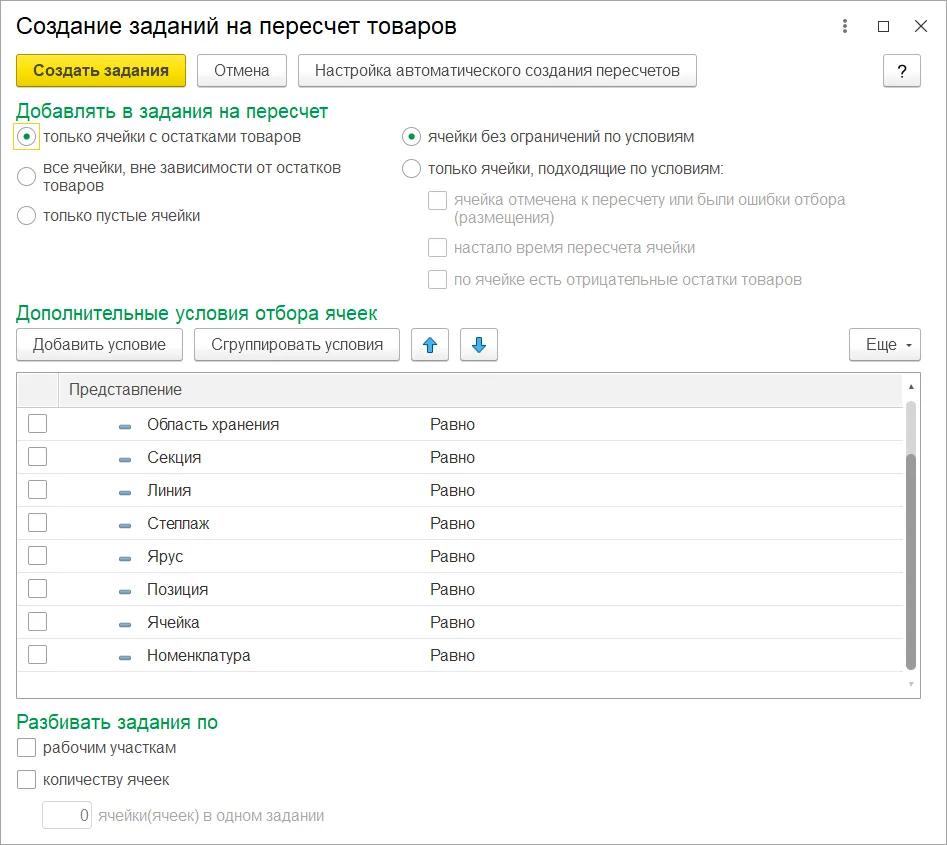Enable splitting by 'рабочим участкам'
Screen dimensions: 947x845
(x=27, y=748)
